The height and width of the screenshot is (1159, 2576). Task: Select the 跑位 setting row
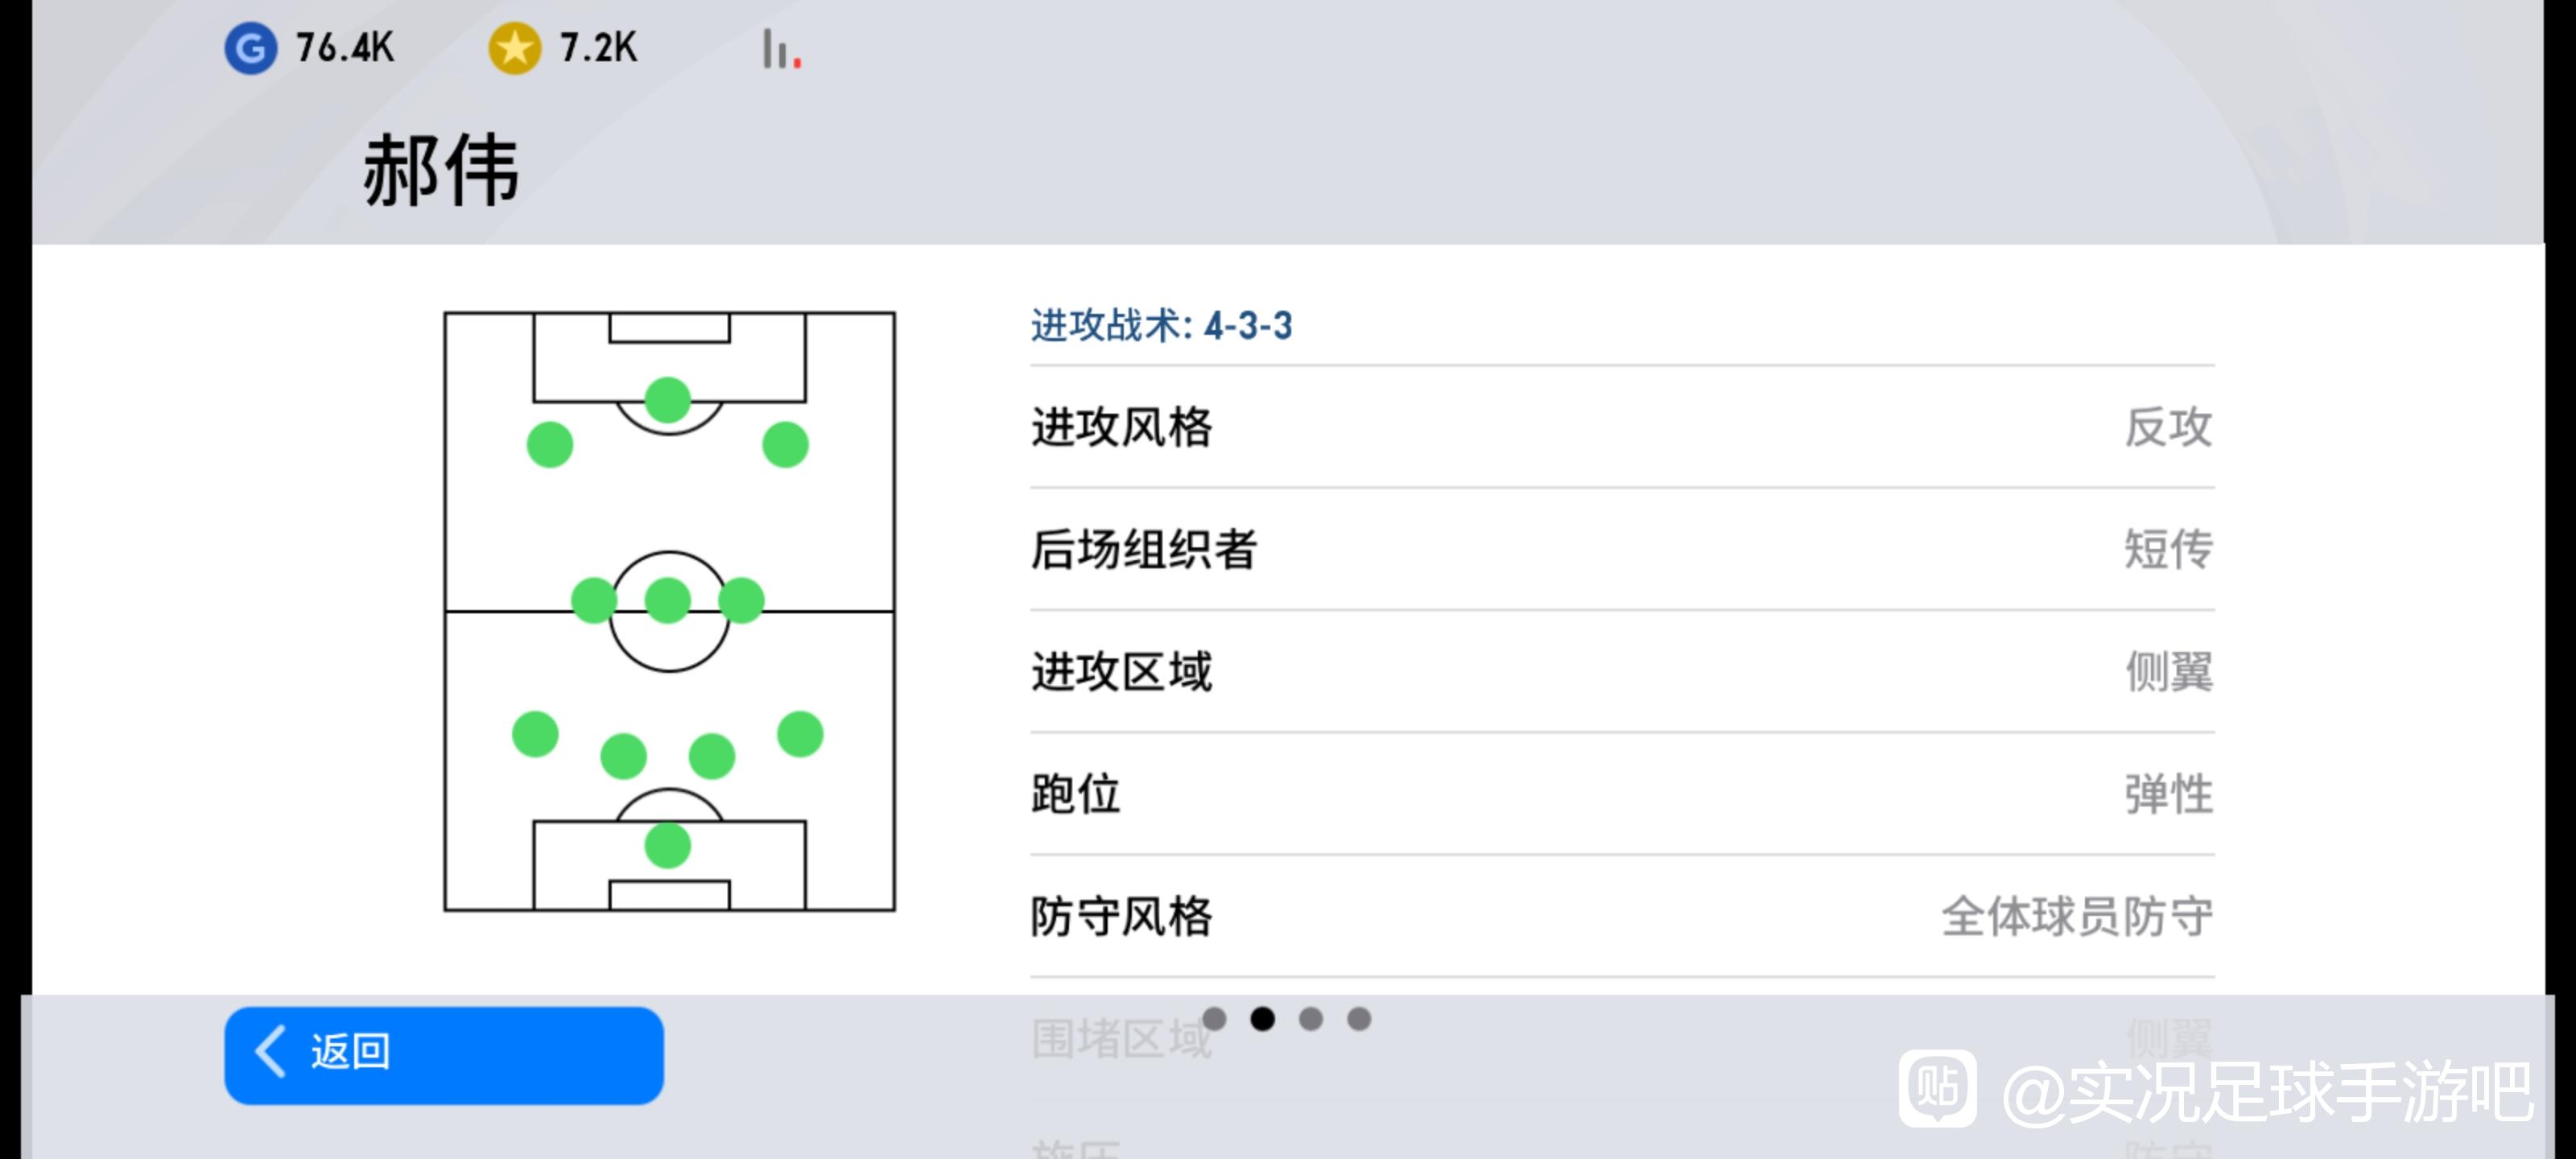click(x=1622, y=794)
